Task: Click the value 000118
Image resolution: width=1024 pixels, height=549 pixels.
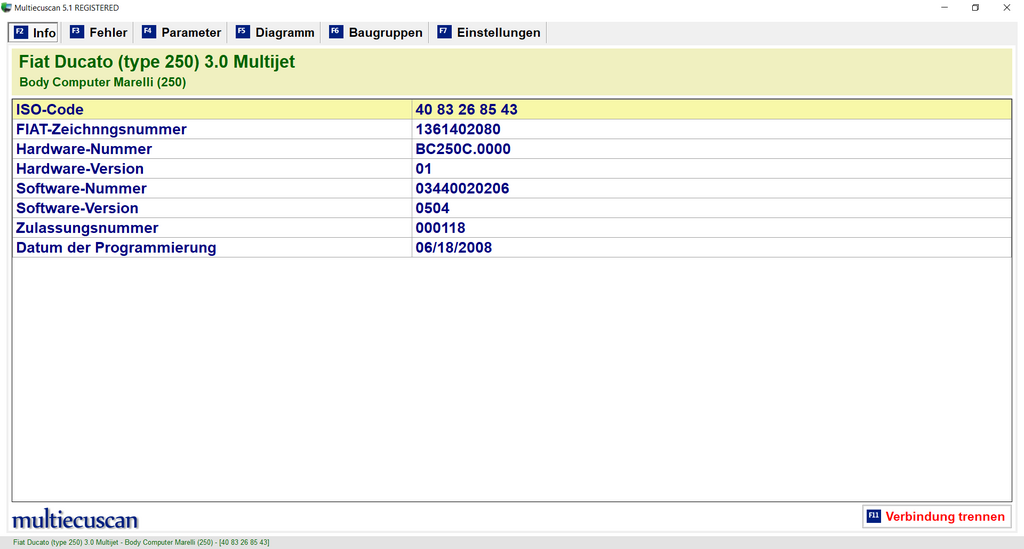Action: click(440, 228)
